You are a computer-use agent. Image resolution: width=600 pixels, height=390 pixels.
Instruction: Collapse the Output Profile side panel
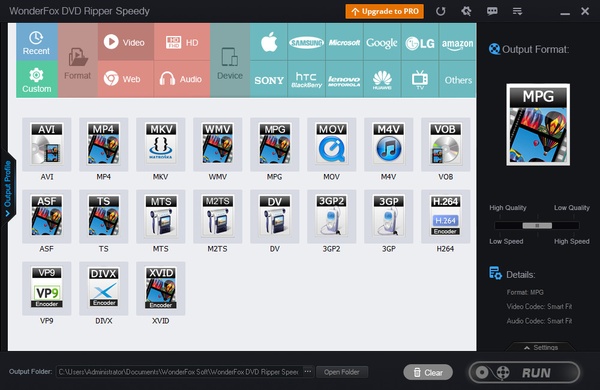8,188
